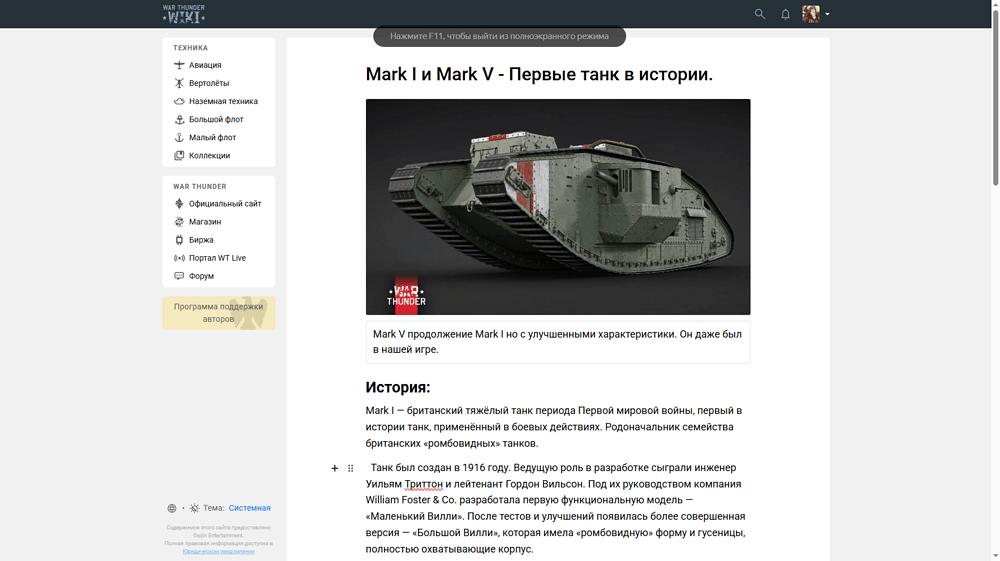The image size is (1000, 561).
Task: Open the Вертолёты section
Action: pyautogui.click(x=209, y=83)
